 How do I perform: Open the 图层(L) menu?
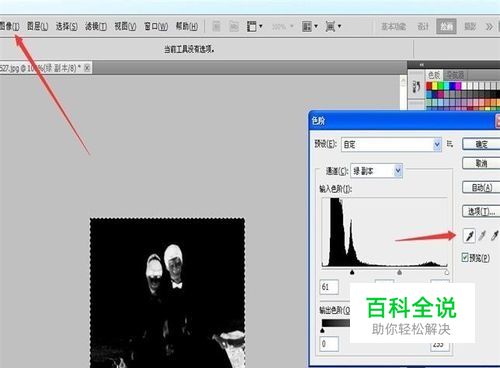click(37, 26)
